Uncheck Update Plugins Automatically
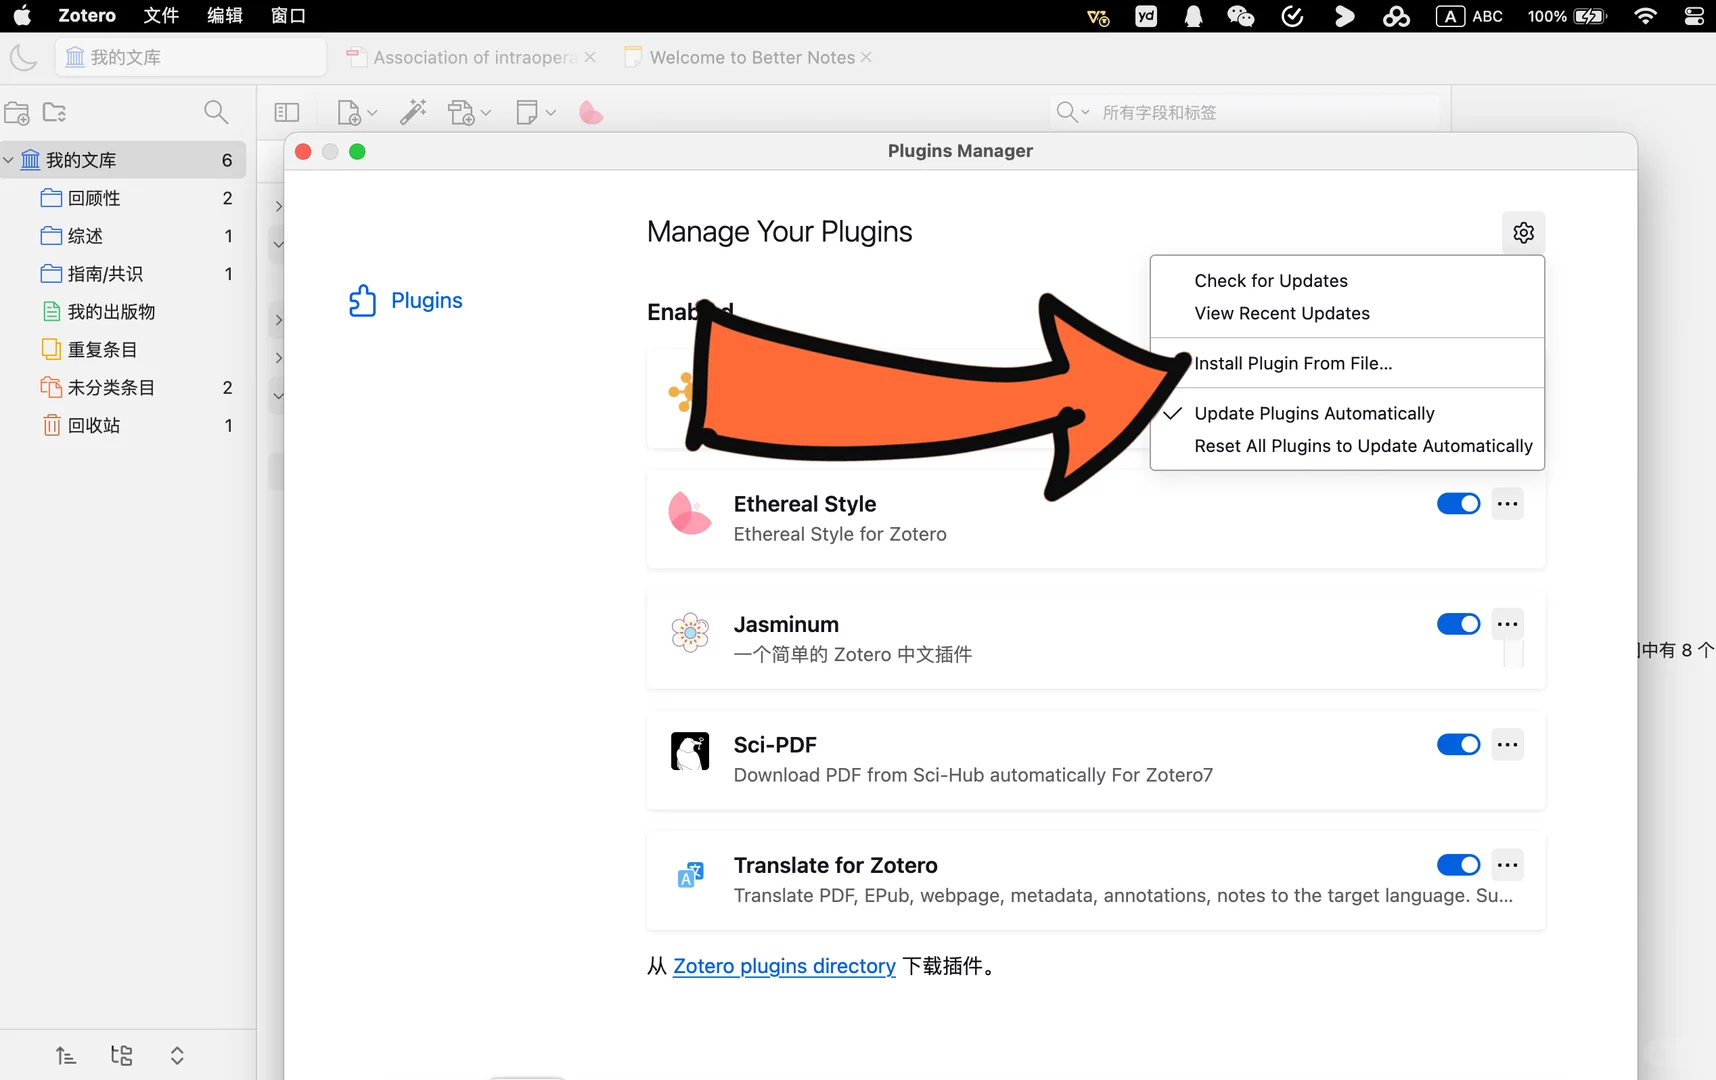Screen dimensions: 1716x1080 tap(1348, 414)
